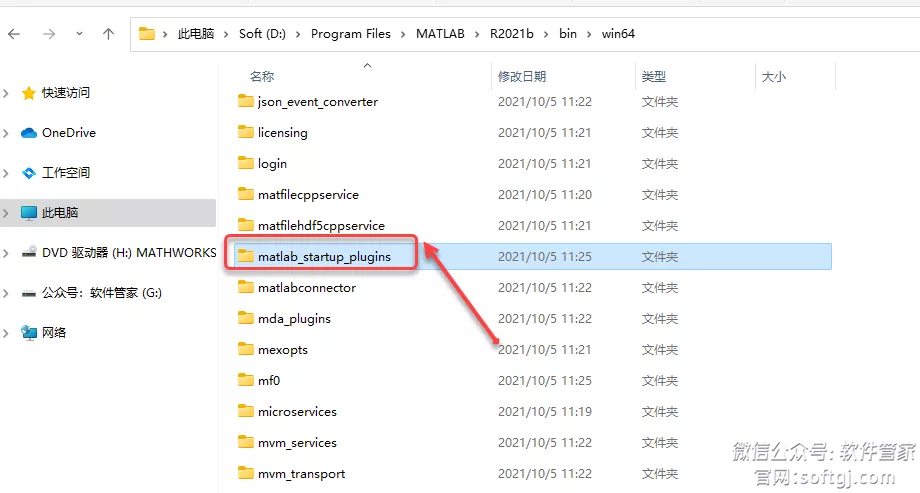Open 快速访问 in the sidebar
Viewport: 920px width, 493px height.
coord(66,93)
